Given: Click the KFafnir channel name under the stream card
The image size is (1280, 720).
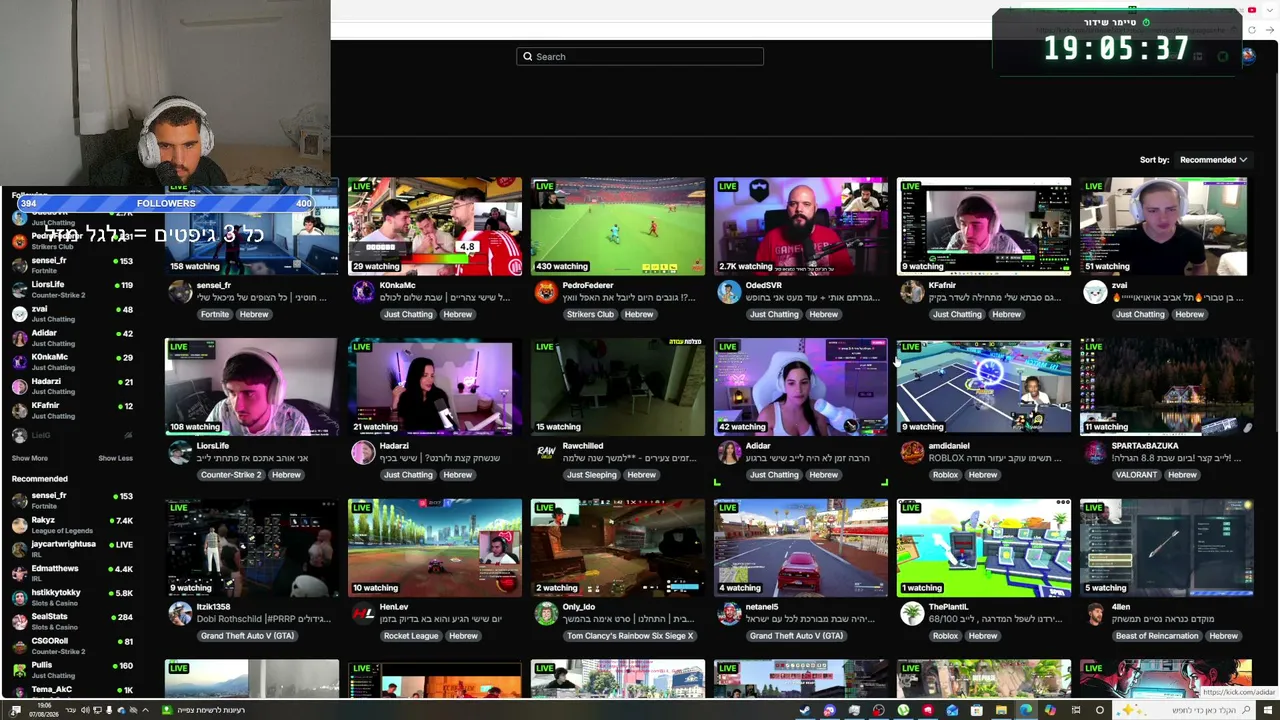Looking at the screenshot, I should click(x=942, y=285).
